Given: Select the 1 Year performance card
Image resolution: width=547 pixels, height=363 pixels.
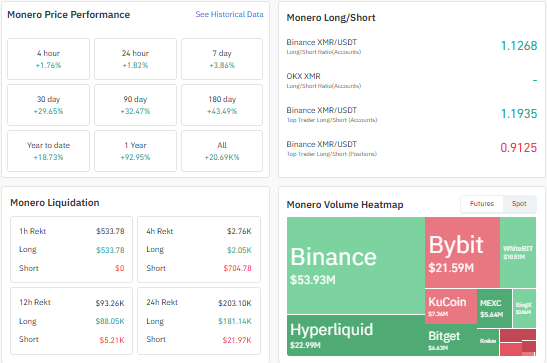Looking at the screenshot, I should [135, 151].
